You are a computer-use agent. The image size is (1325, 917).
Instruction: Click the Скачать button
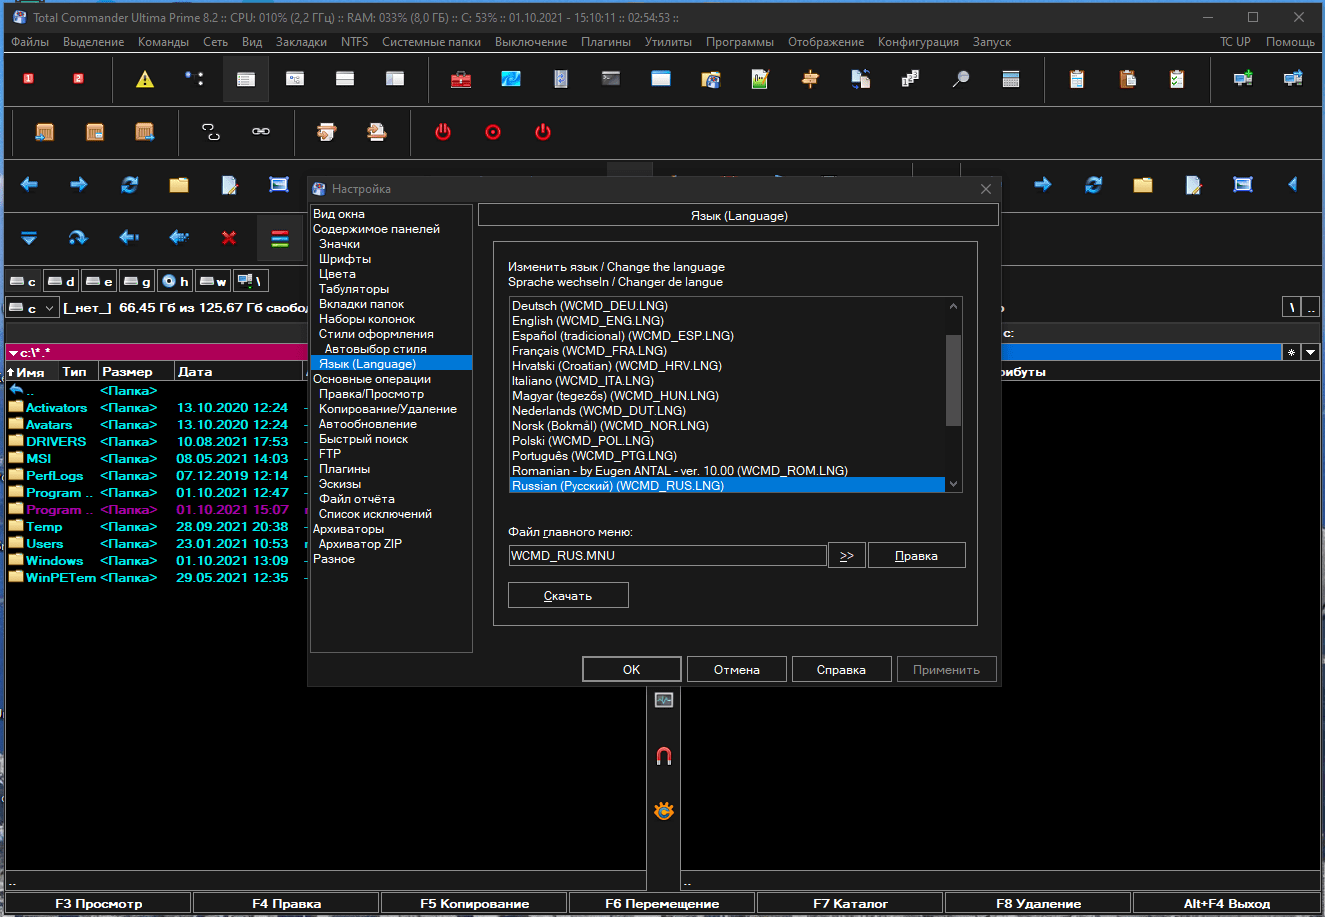568,595
